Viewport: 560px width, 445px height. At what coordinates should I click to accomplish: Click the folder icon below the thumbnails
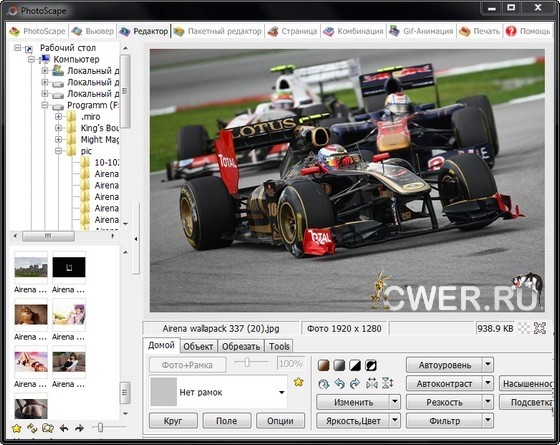click(x=48, y=428)
